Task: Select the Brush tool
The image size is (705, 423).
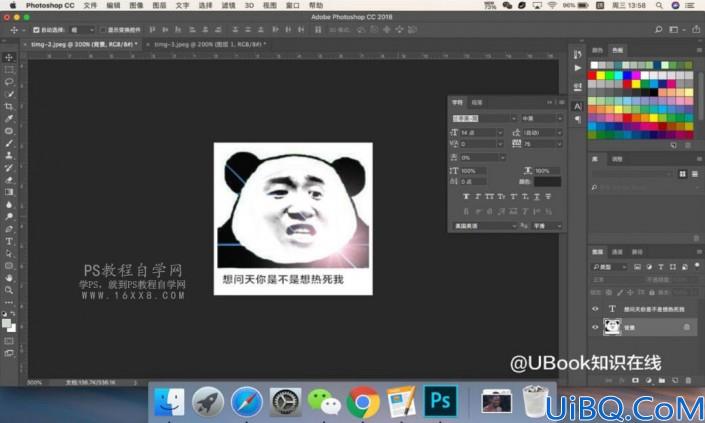Action: tap(9, 143)
